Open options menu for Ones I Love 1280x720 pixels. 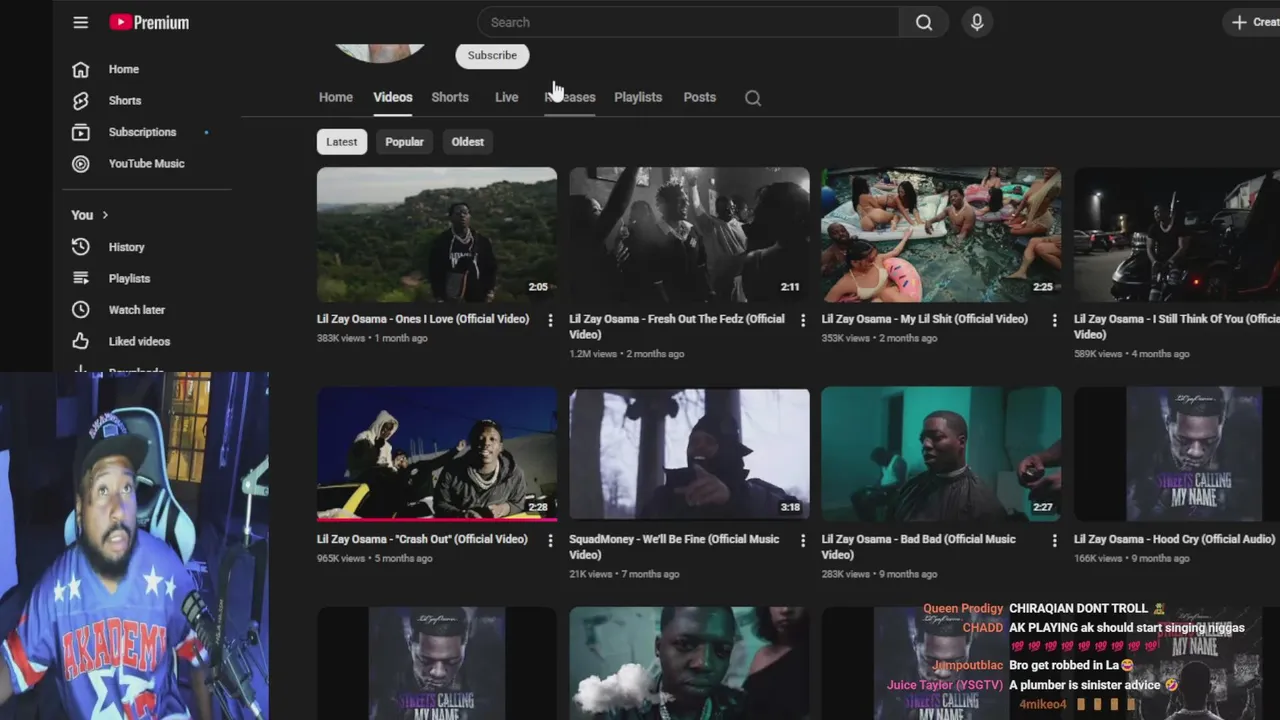tap(550, 320)
